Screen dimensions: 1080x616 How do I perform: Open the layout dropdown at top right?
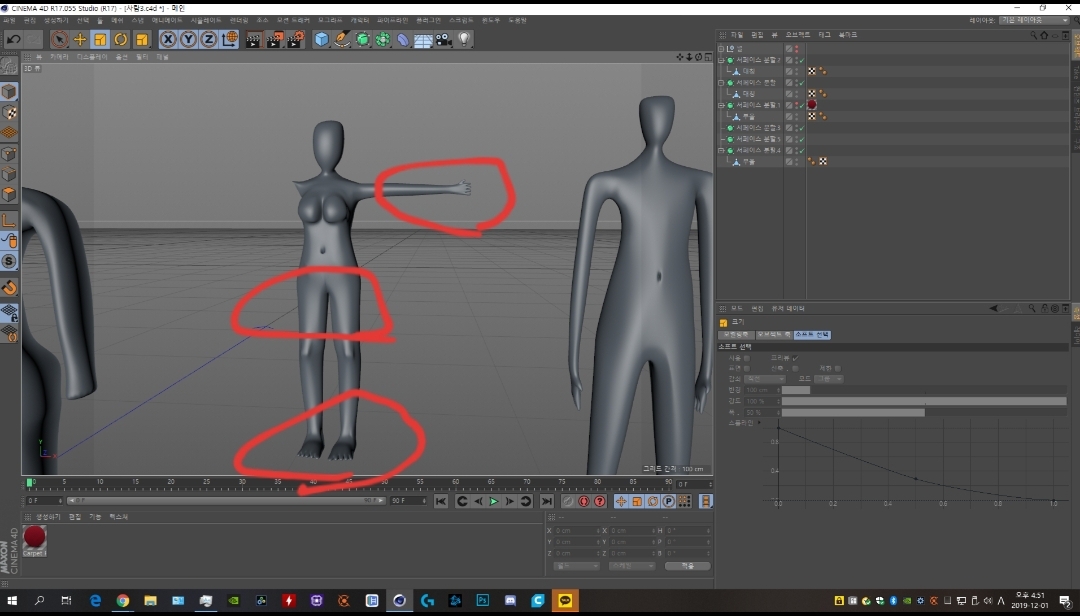pyautogui.click(x=1034, y=21)
